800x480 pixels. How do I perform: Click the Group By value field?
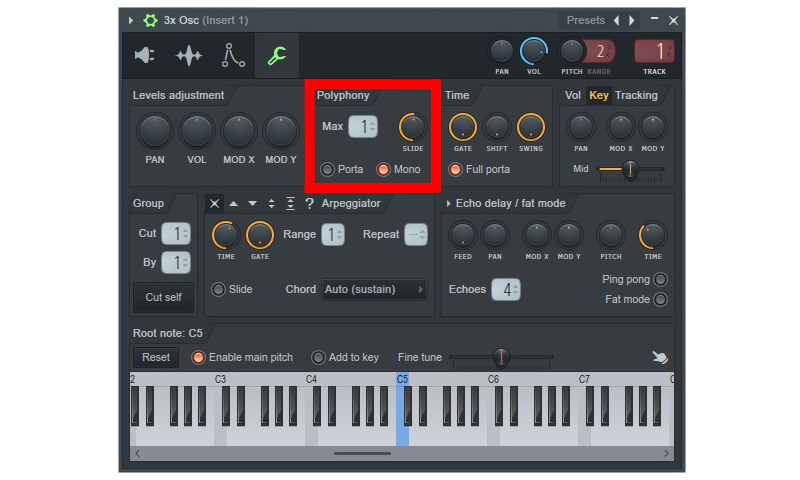point(176,263)
